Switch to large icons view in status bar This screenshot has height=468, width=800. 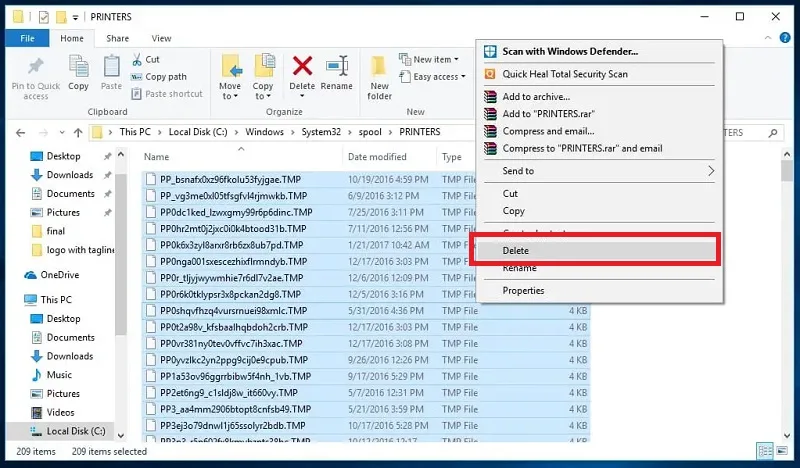782,451
